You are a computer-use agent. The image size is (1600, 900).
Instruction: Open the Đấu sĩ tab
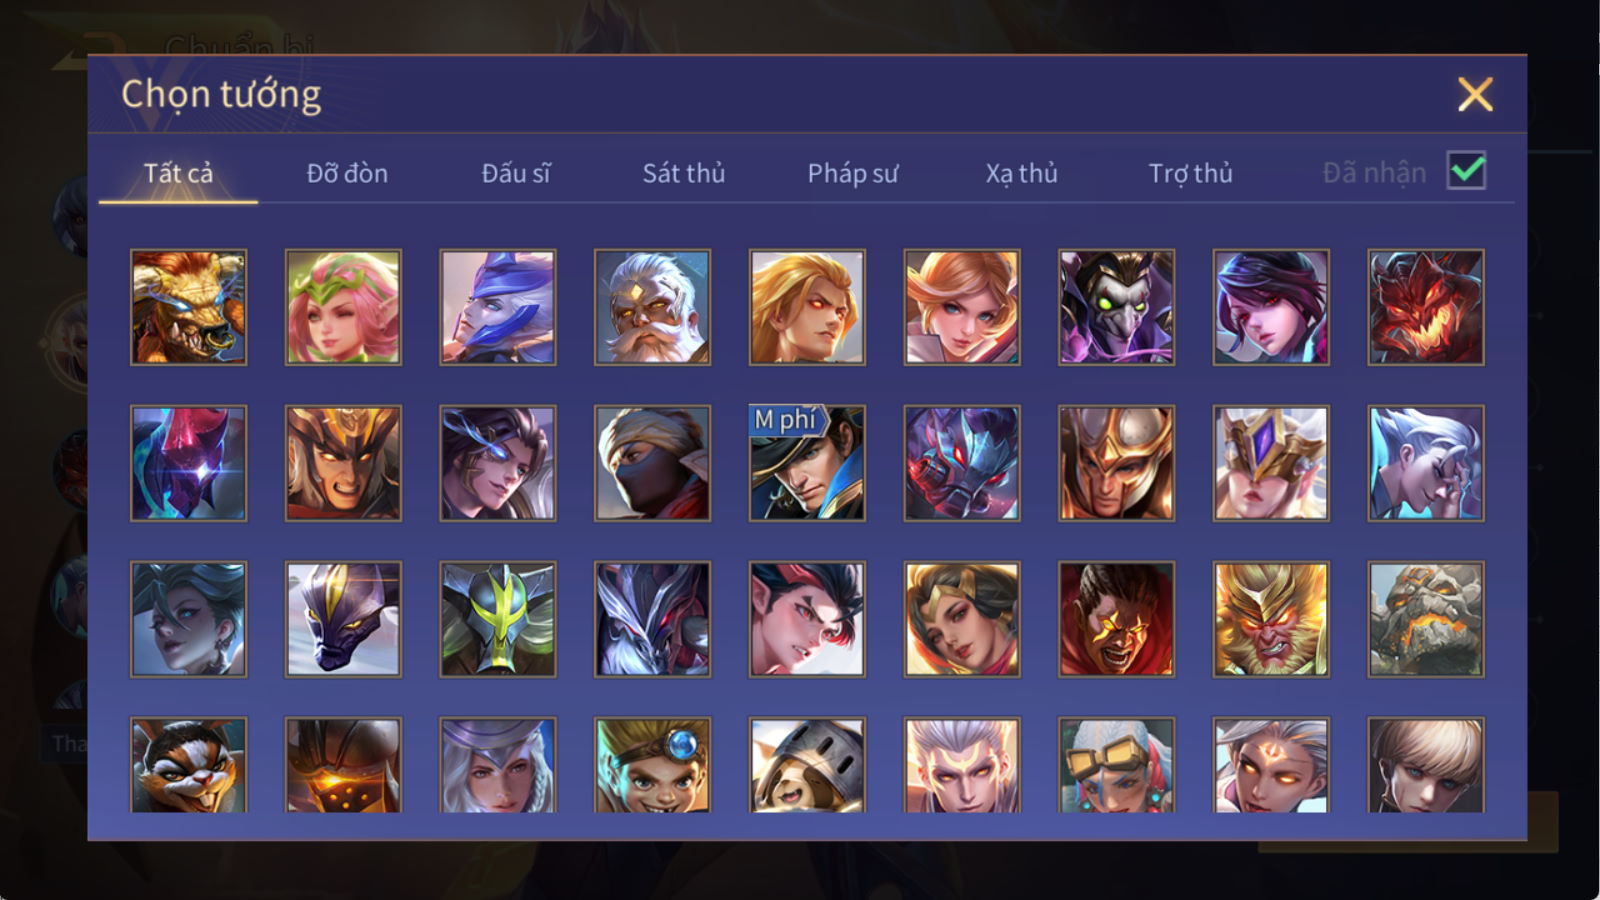tap(516, 173)
